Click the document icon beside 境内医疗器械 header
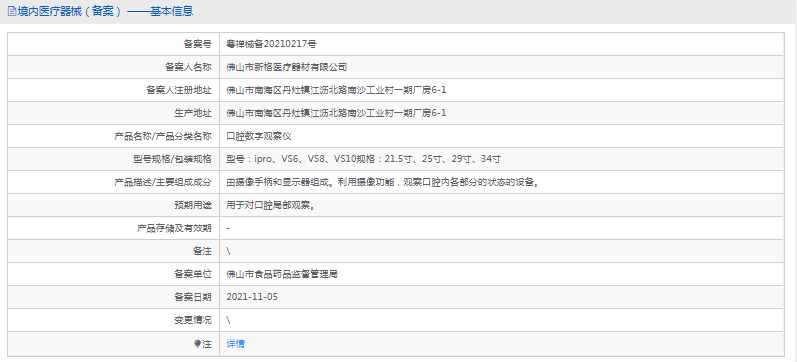Viewport: 797px width, 362px height. click(11, 11)
